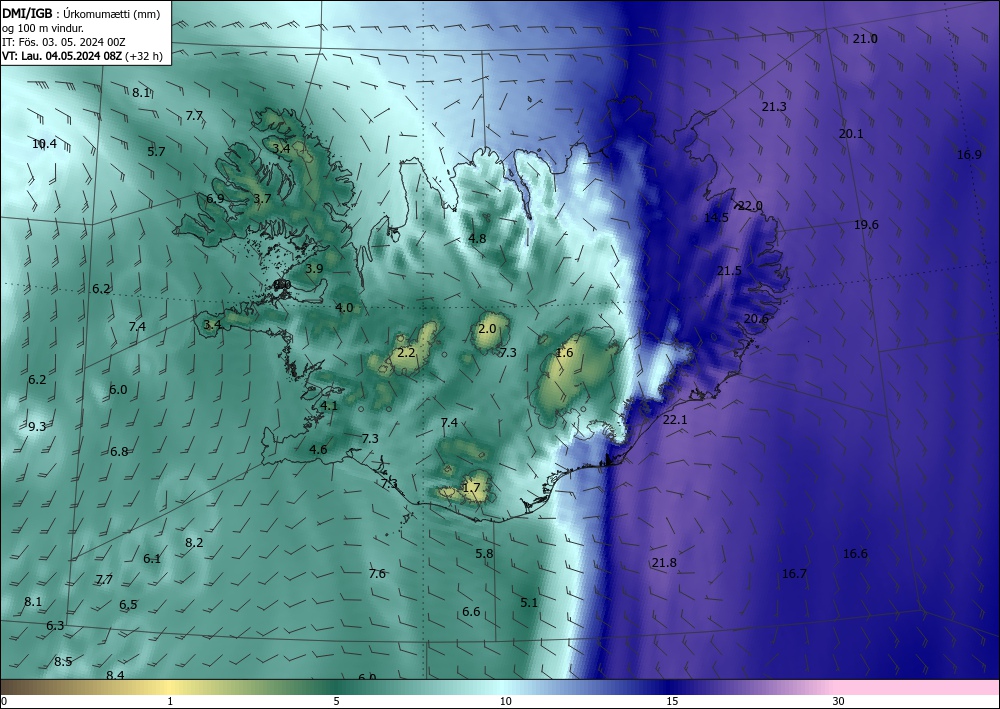
Task: Click the color scale label '10'
Action: coord(505,701)
